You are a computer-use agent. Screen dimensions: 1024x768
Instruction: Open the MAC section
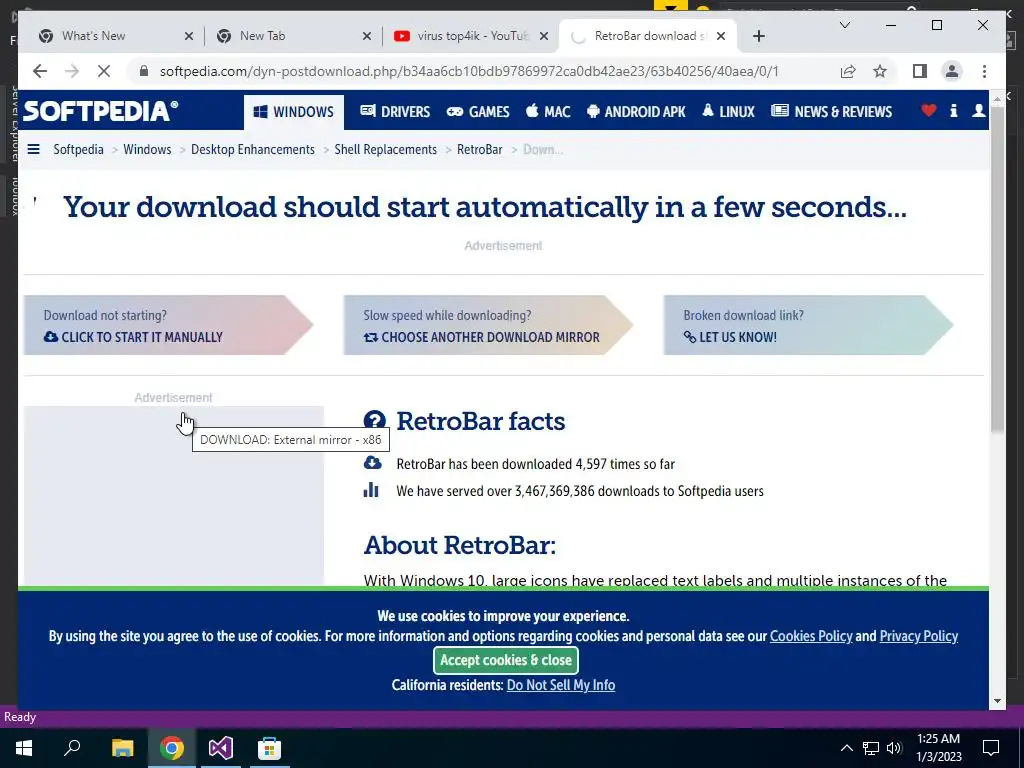548,112
